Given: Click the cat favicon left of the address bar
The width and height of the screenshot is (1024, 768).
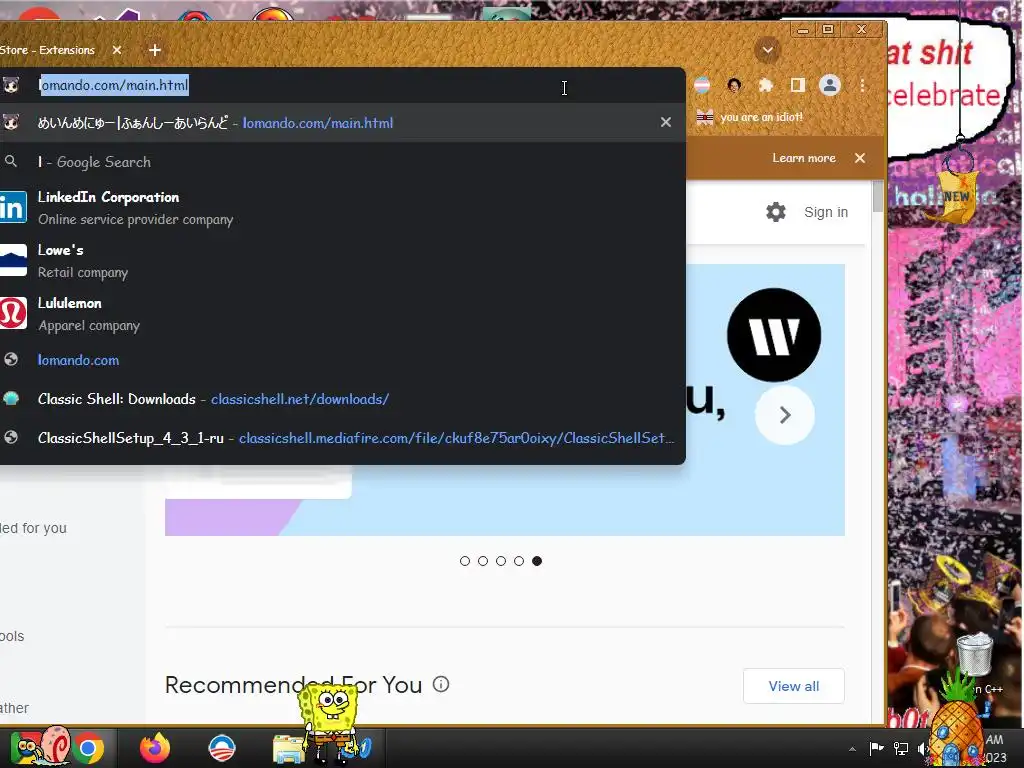Looking at the screenshot, I should (x=11, y=85).
